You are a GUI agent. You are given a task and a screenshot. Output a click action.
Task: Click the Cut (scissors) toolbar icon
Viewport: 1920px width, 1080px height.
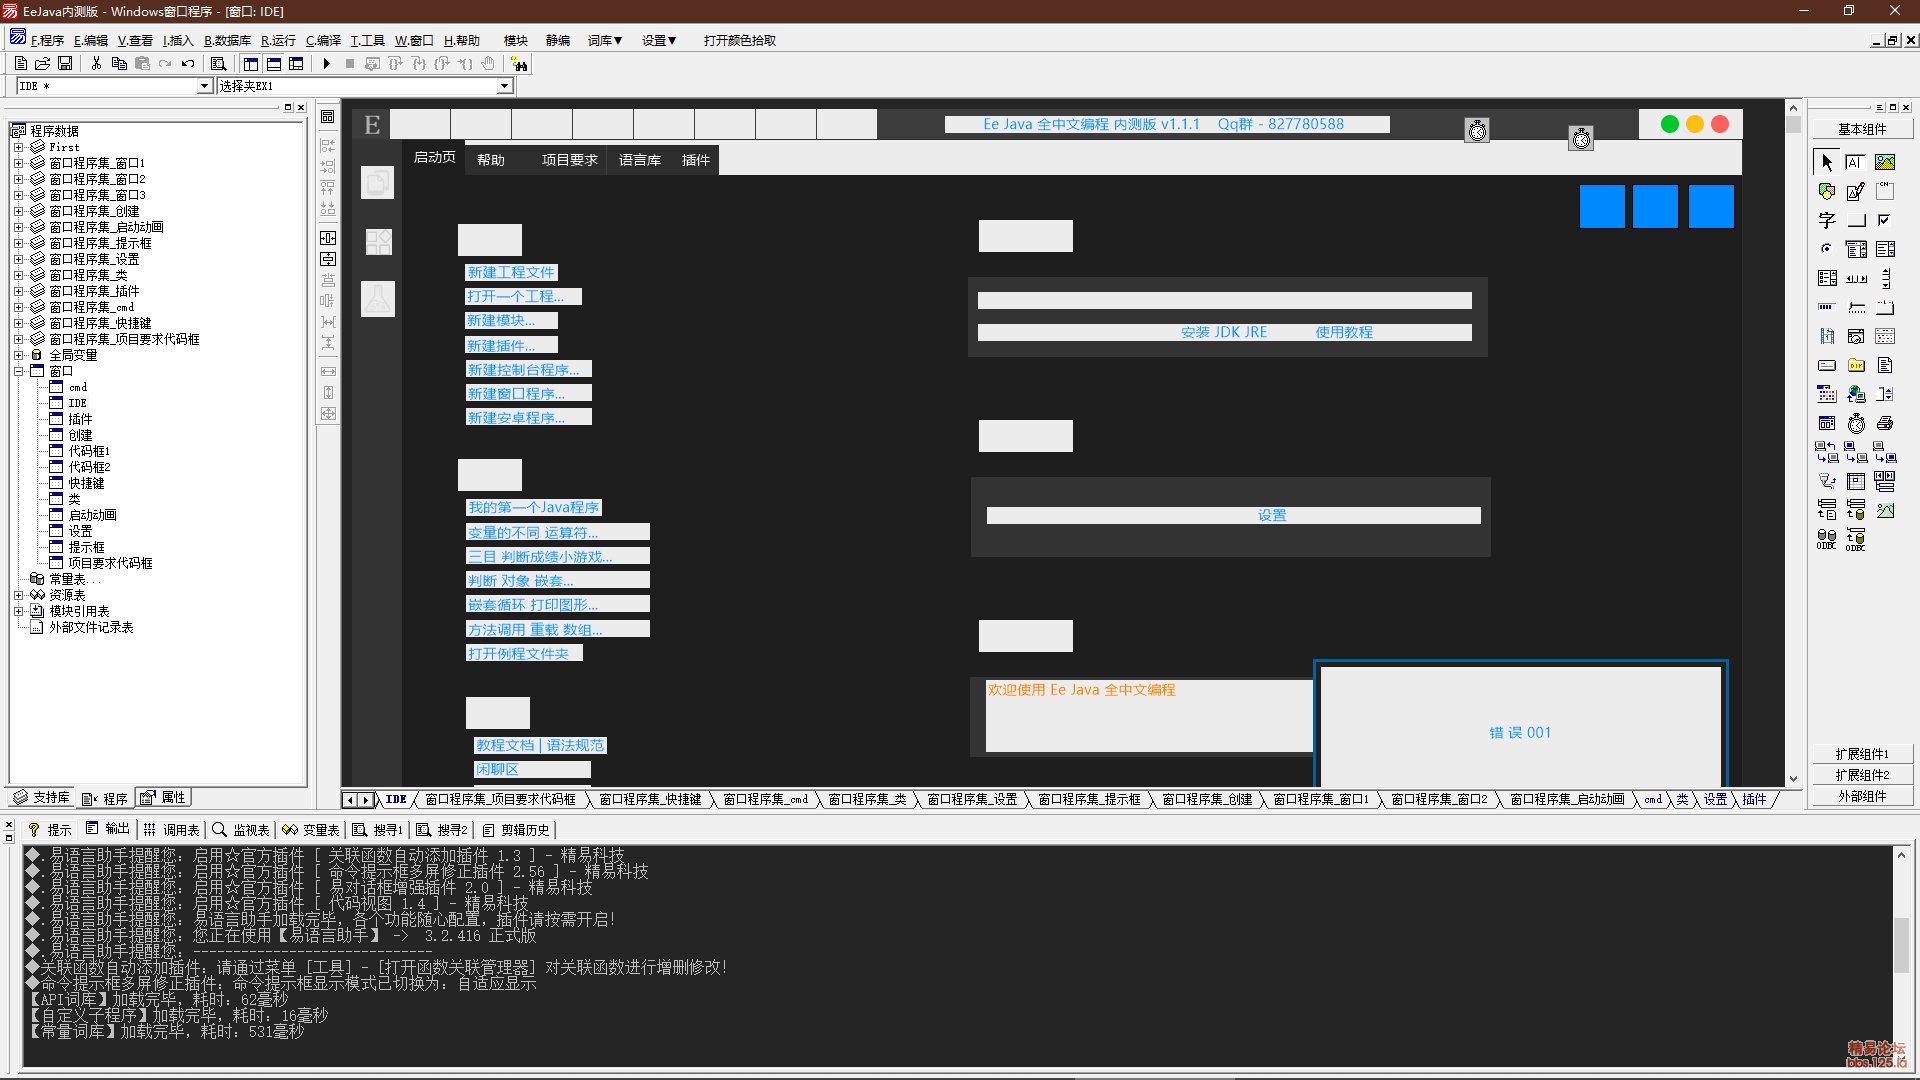tap(96, 64)
